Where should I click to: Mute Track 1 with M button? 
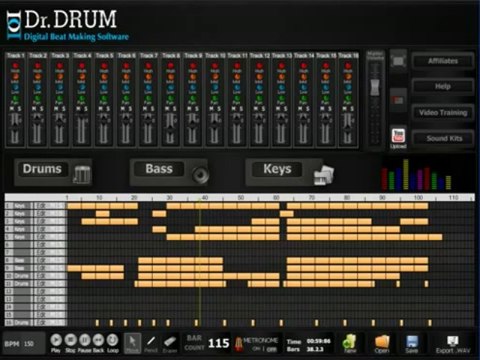pyautogui.click(x=12, y=109)
